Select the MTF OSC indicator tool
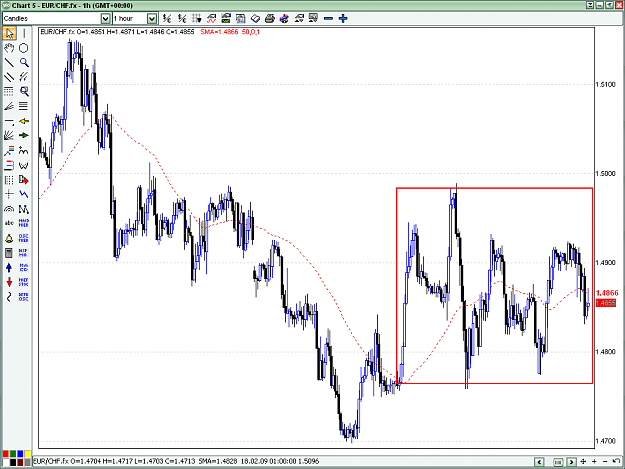The height and width of the screenshot is (469, 625). click(24, 297)
